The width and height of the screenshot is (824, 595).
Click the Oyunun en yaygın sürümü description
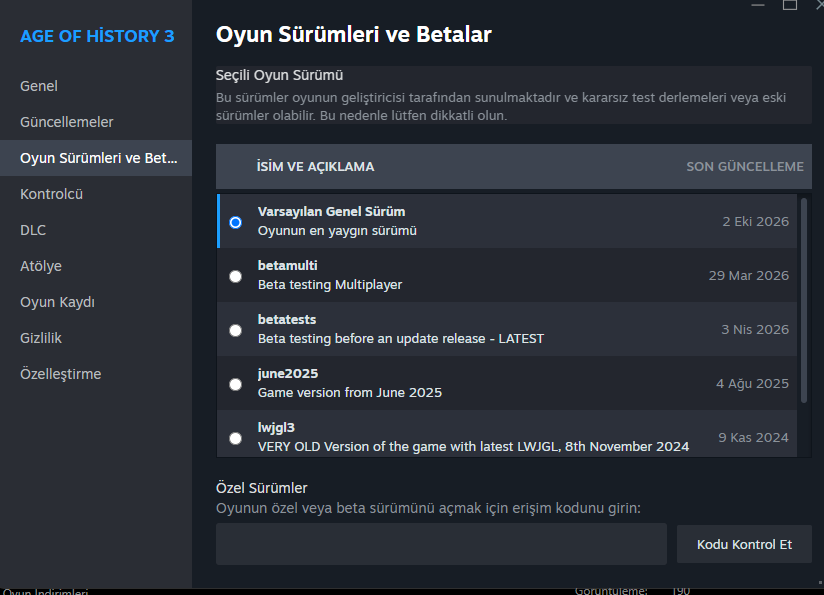337,231
